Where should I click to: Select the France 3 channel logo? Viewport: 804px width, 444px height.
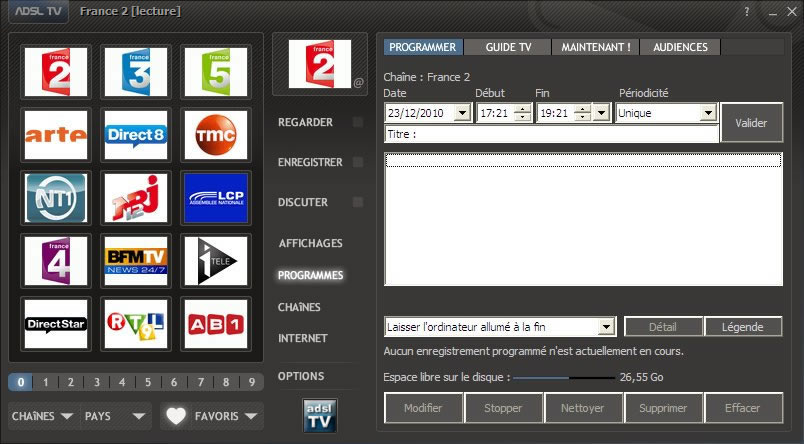pos(136,72)
